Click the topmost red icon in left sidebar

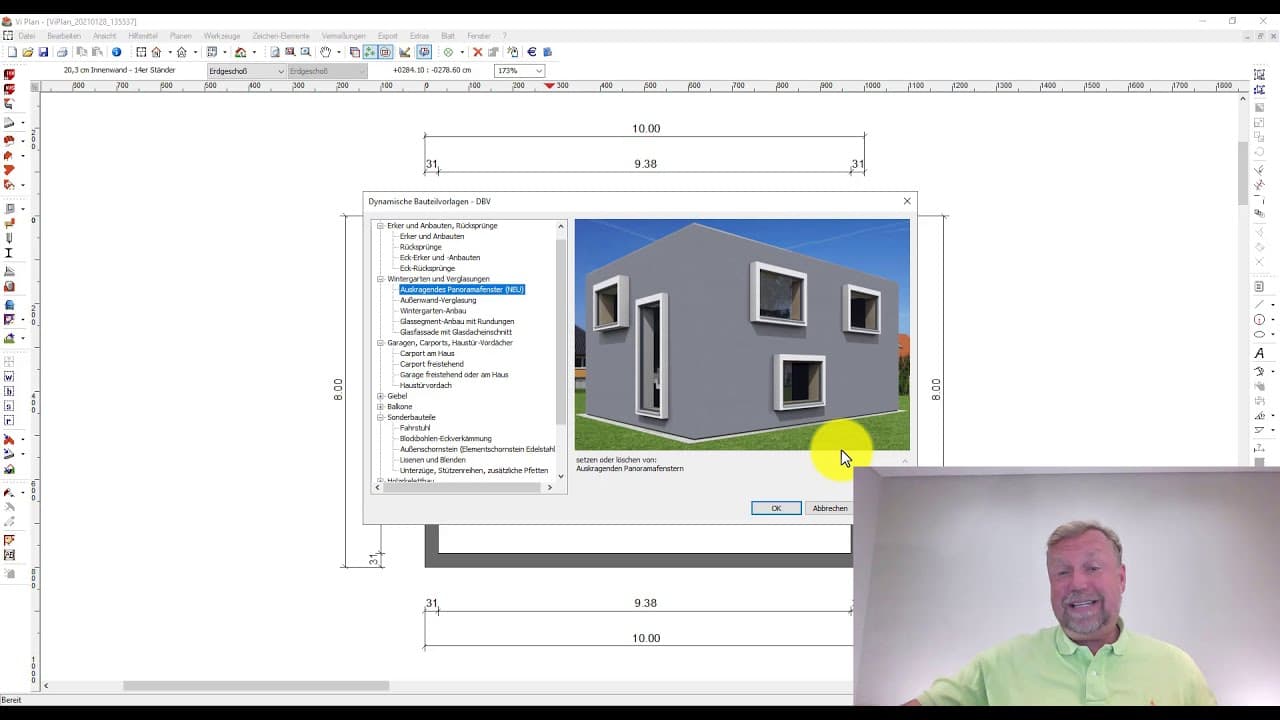click(9, 75)
